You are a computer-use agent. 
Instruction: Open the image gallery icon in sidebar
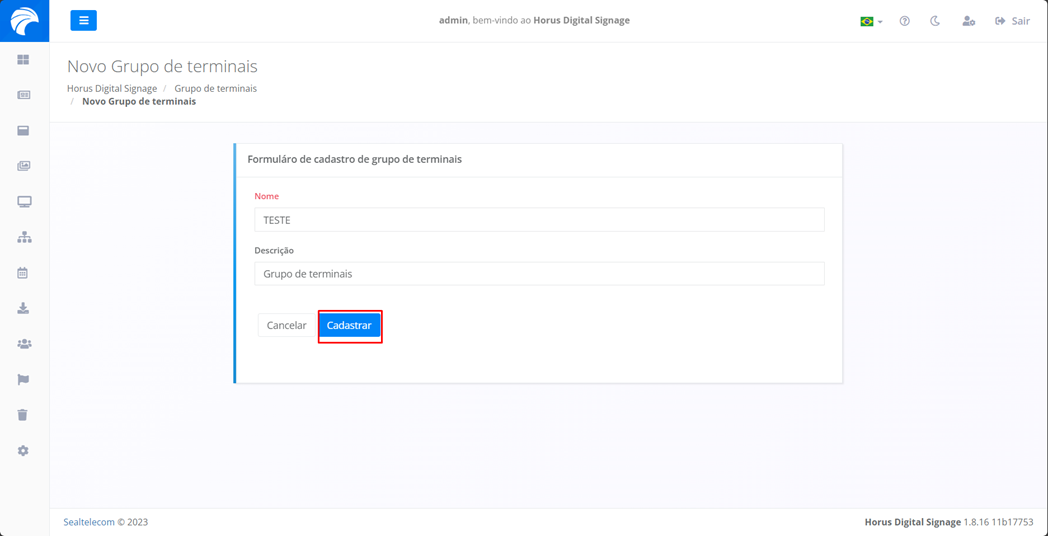pos(23,166)
